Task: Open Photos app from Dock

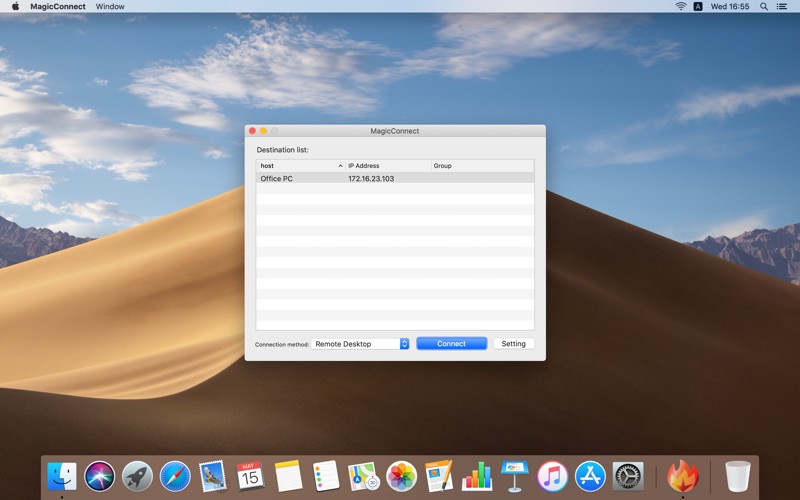Action: 402,477
